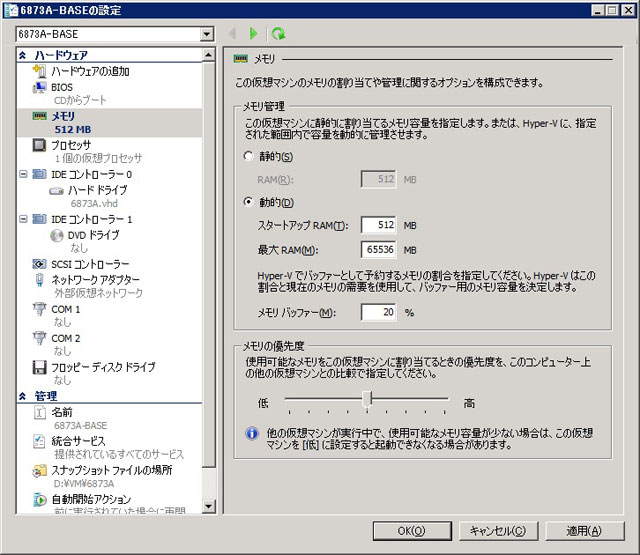The image size is (640, 555).
Task: Click the COM 1 port icon
Action: [39, 309]
